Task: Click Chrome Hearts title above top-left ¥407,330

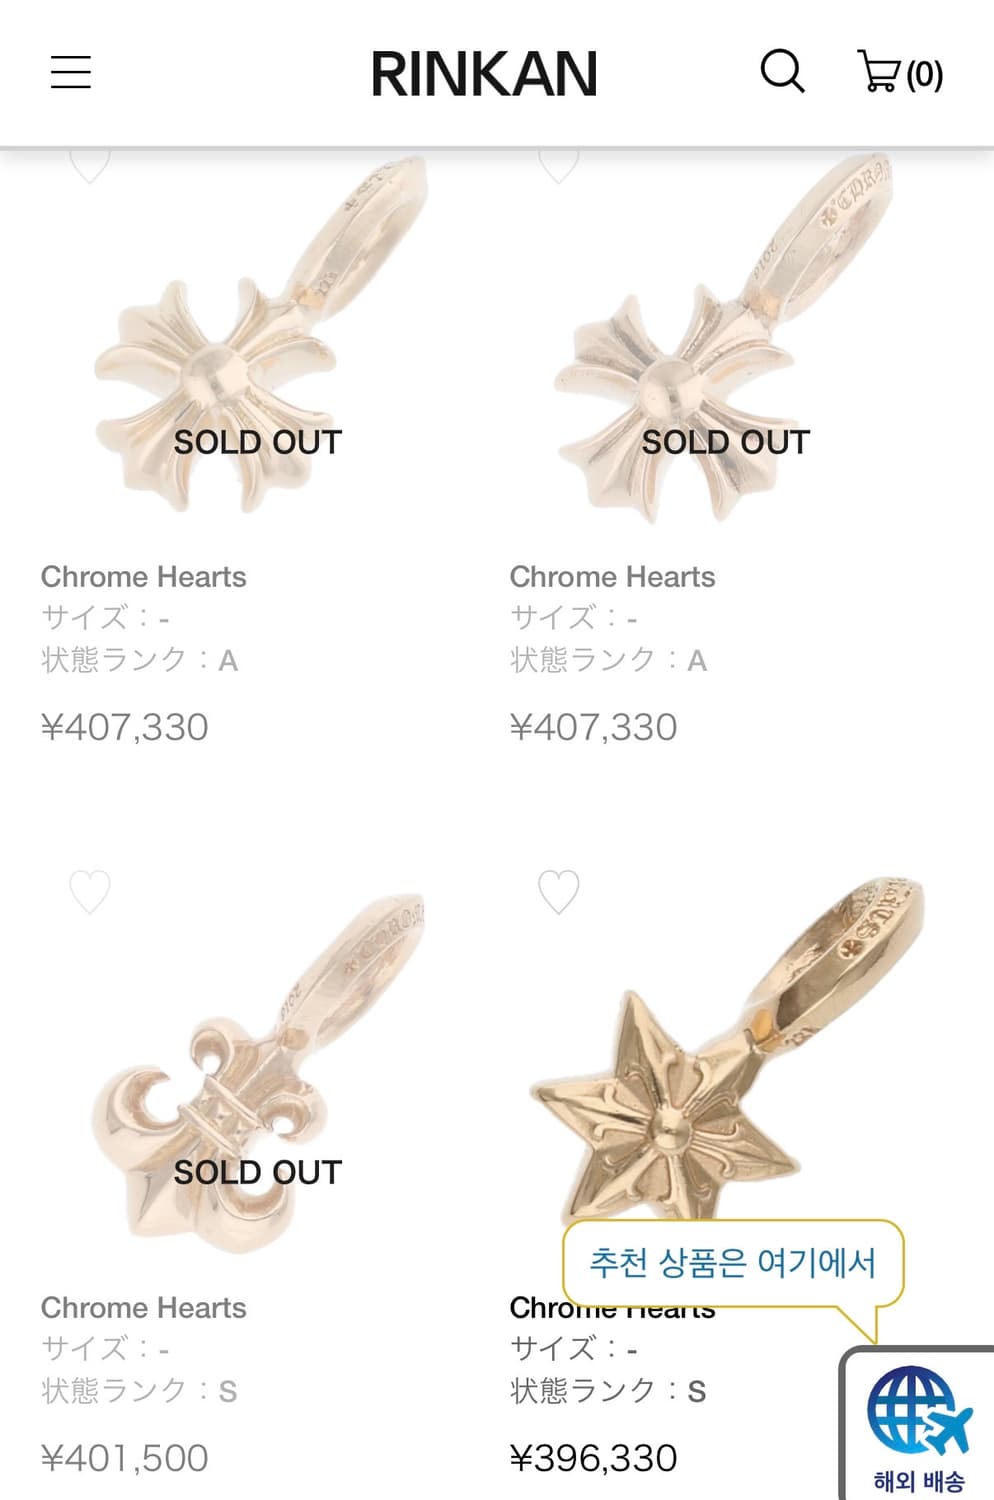Action: coord(143,577)
